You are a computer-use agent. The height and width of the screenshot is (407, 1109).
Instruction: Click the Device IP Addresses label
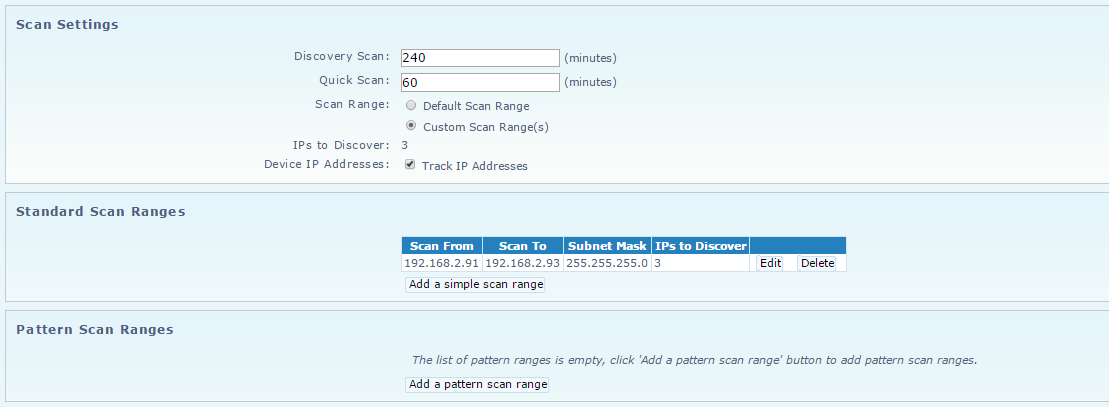click(x=327, y=164)
